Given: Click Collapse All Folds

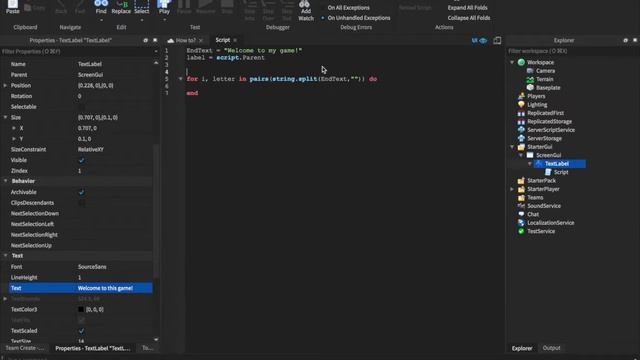Looking at the screenshot, I should pyautogui.click(x=469, y=18).
